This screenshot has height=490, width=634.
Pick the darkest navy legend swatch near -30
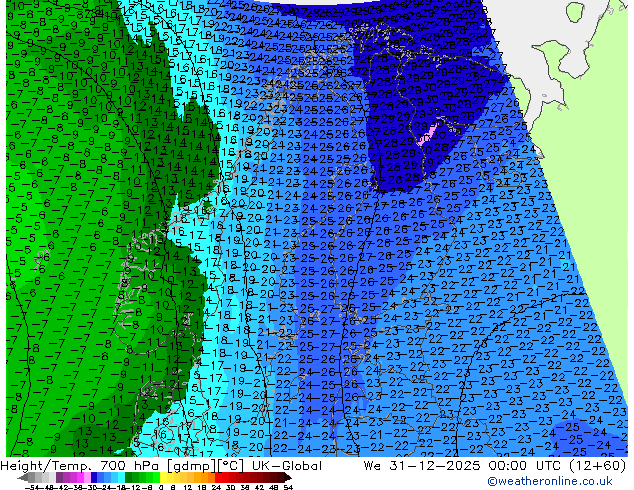tap(94, 477)
